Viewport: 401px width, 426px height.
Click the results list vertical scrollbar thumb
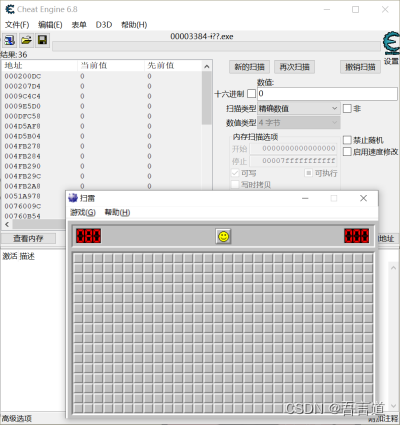pos(207,98)
